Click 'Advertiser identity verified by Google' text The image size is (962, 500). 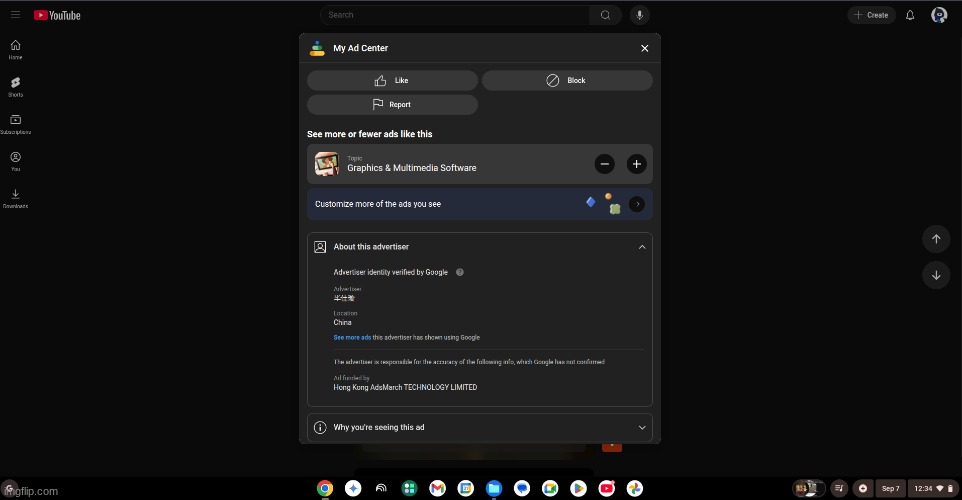[x=391, y=272]
